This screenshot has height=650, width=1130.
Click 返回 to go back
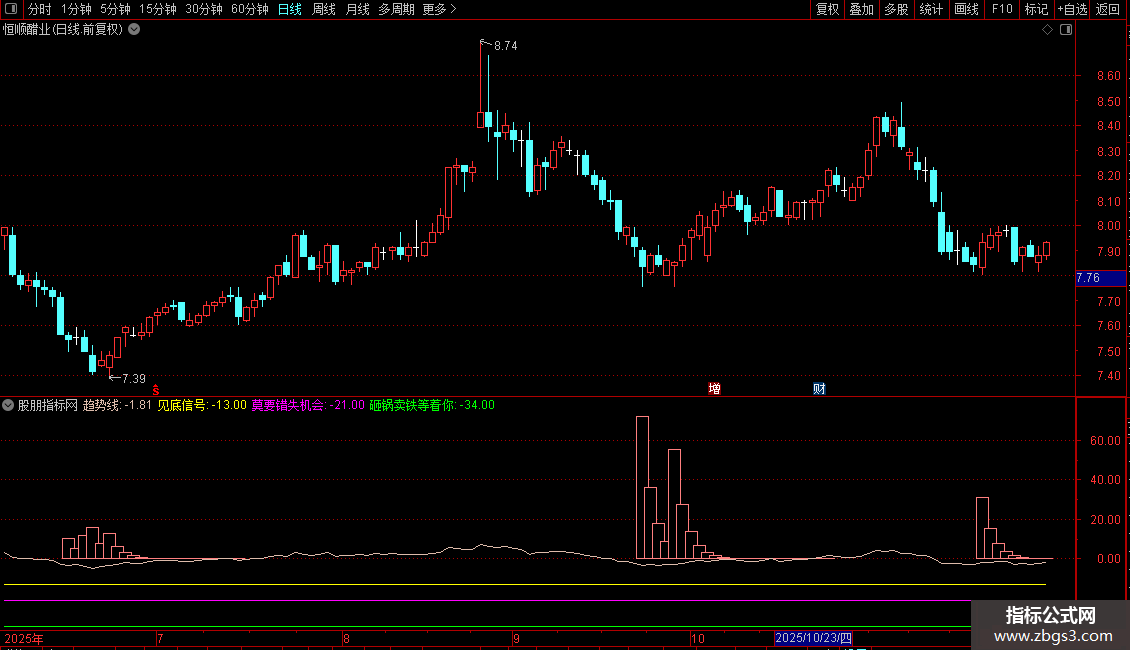tap(1108, 9)
